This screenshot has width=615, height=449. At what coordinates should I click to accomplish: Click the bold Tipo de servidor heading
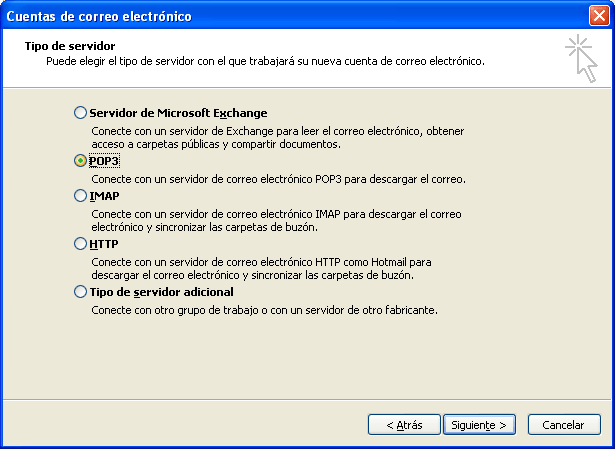[70, 47]
